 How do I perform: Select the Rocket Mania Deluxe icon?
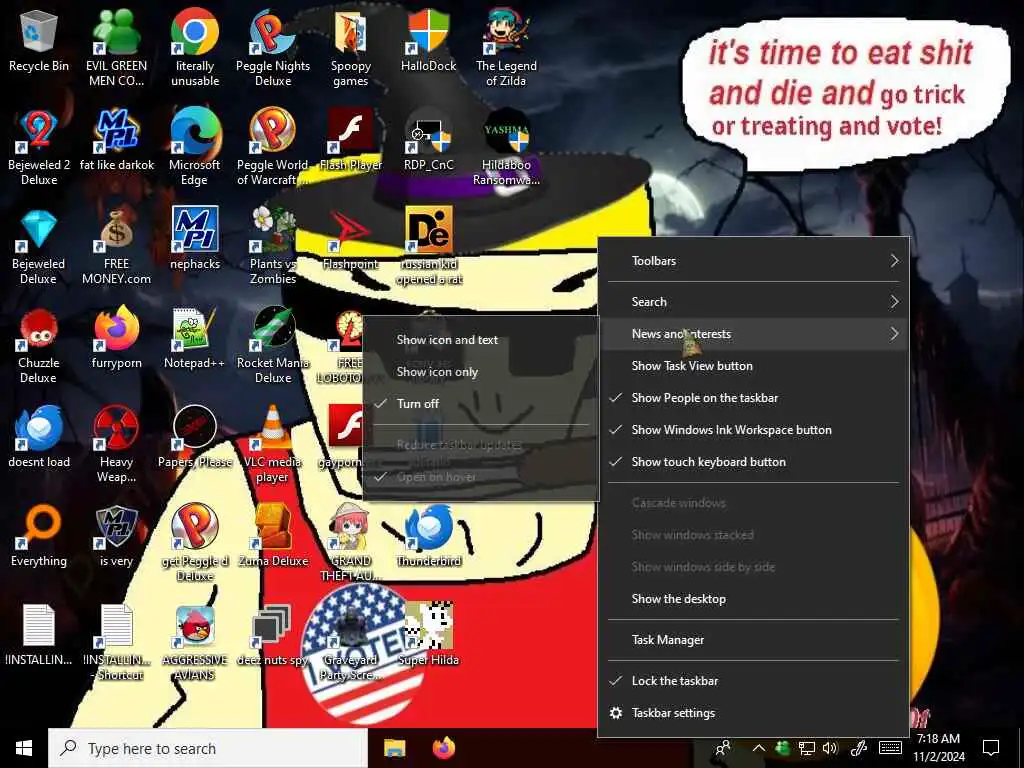[x=273, y=345]
